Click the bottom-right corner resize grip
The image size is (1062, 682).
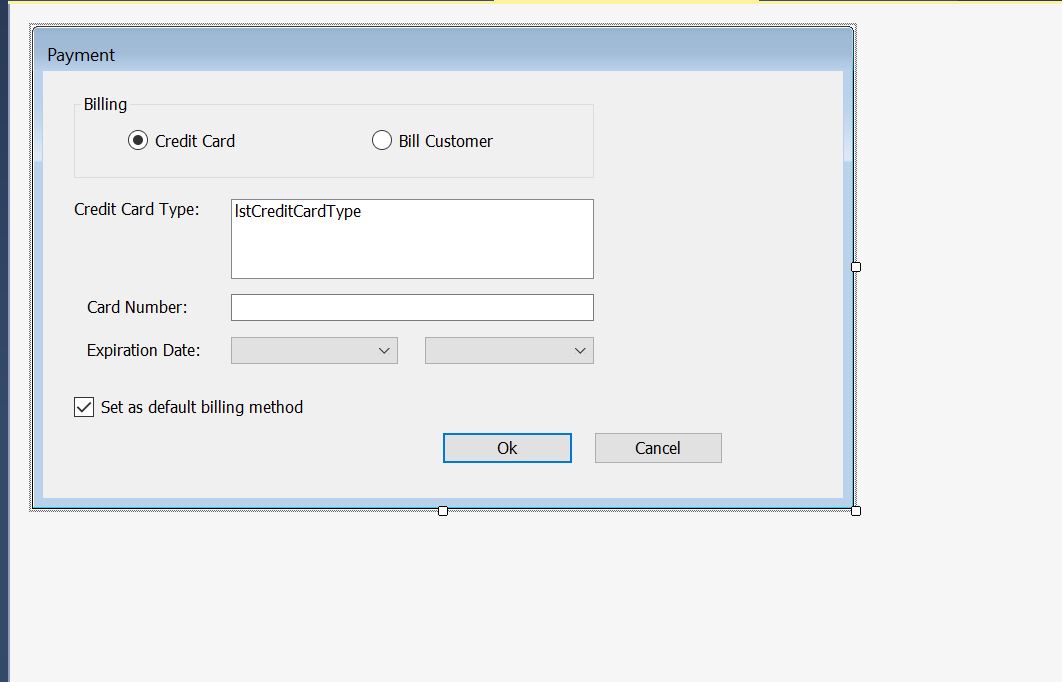point(855,510)
